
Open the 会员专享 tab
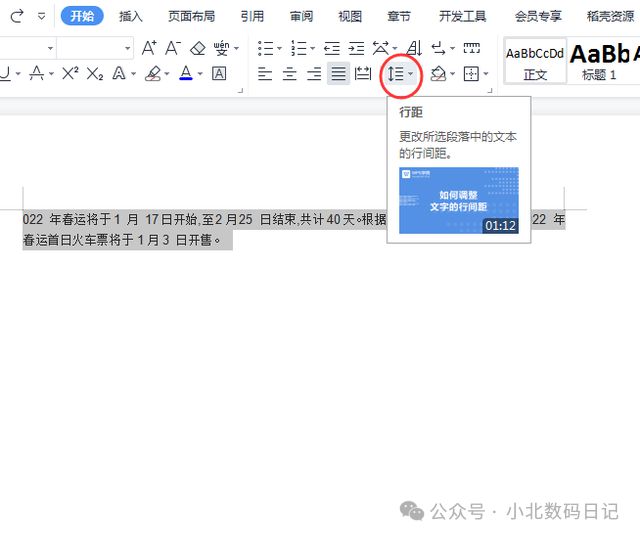point(538,16)
